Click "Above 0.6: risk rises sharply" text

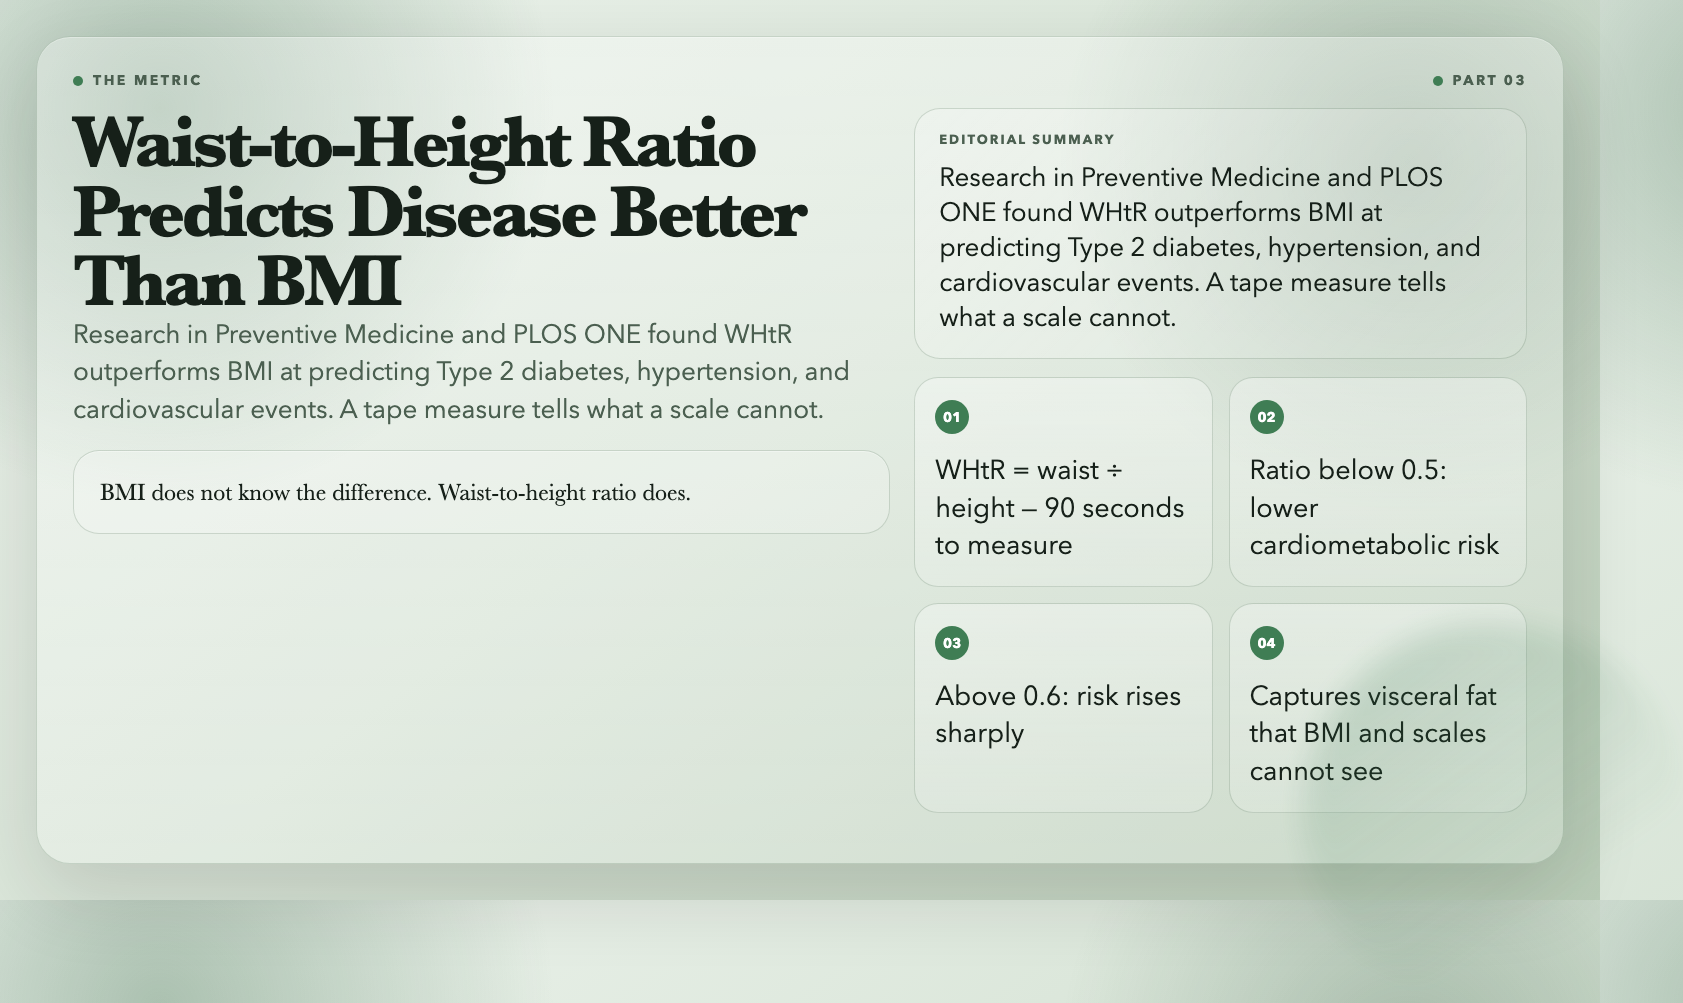coord(1058,714)
